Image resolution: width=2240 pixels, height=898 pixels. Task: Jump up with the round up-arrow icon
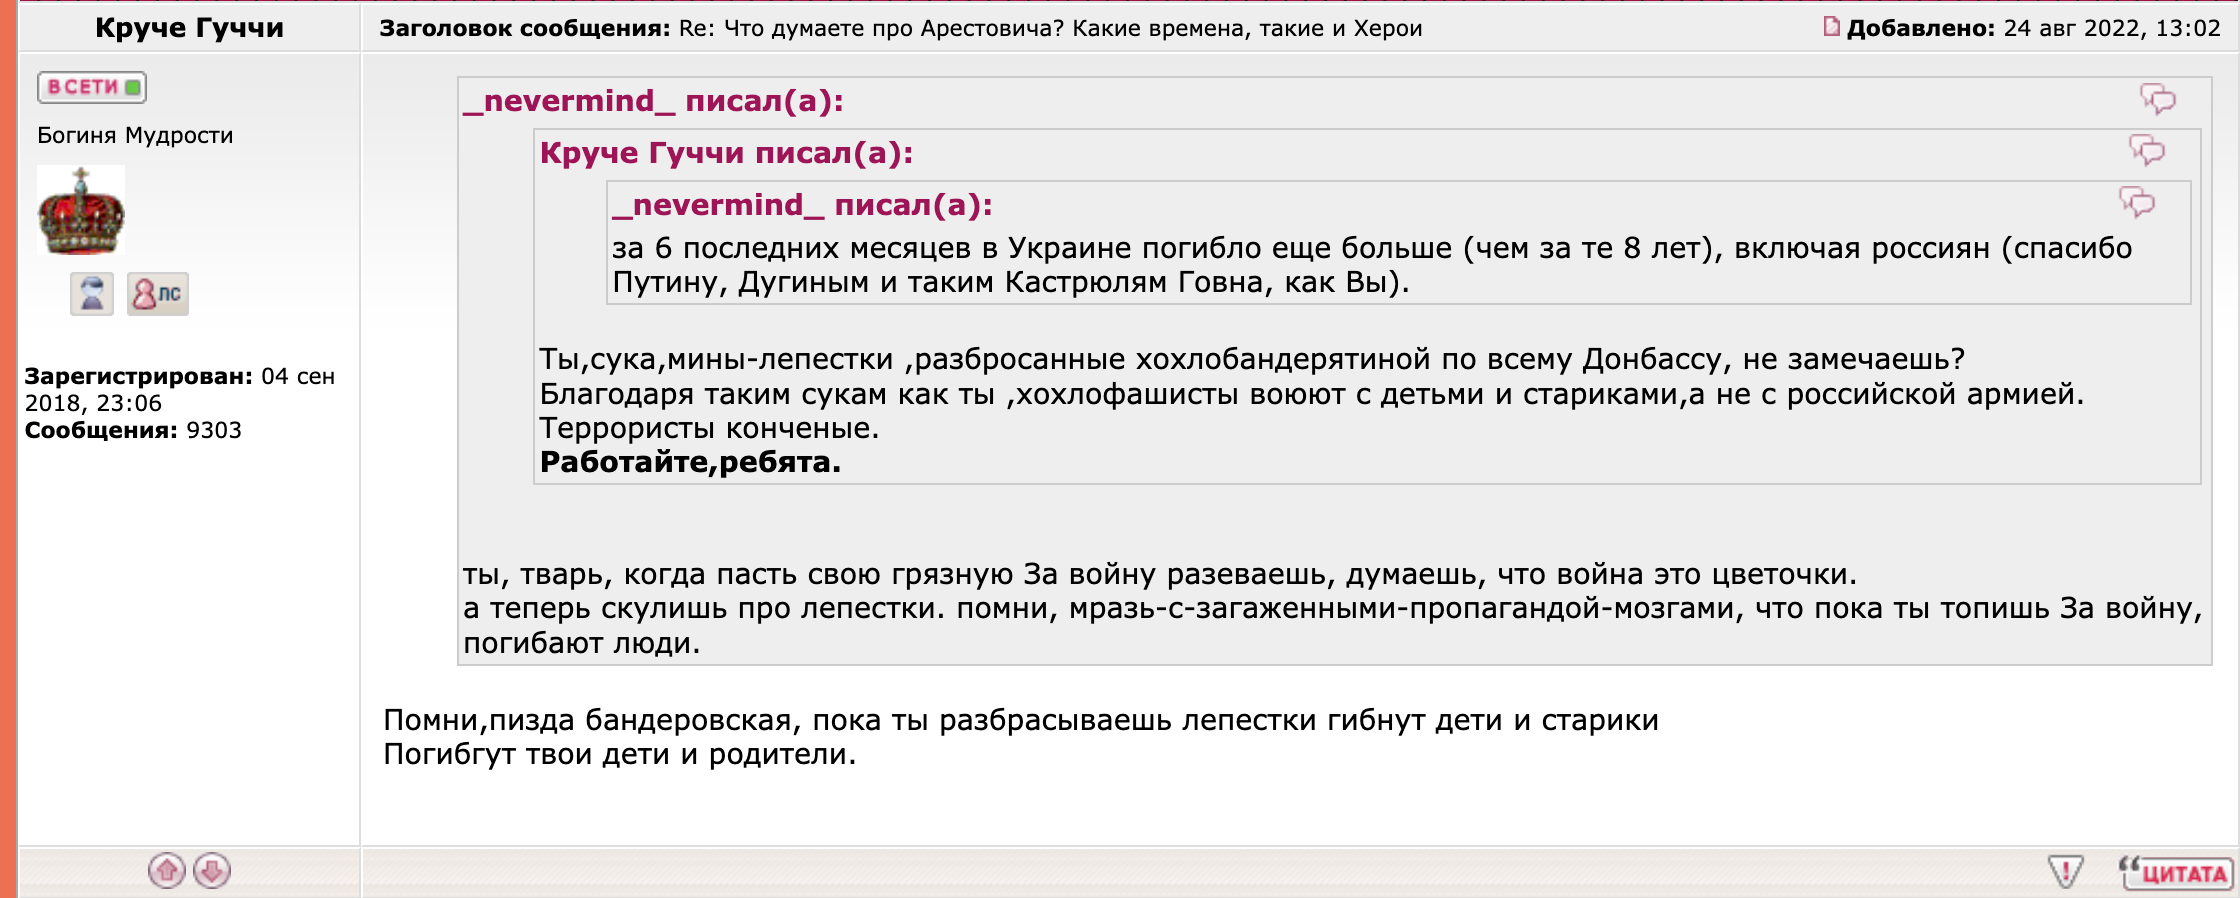pyautogui.click(x=167, y=871)
